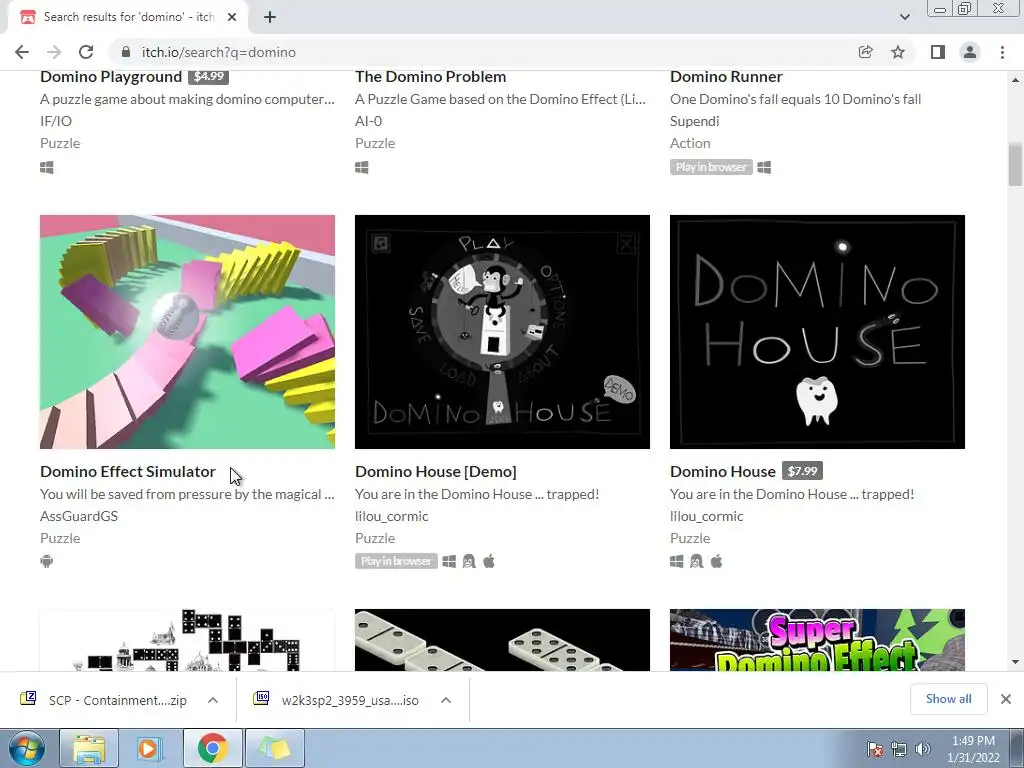Screen dimensions: 1024x768
Task: Bookmark this page with the star icon
Action: click(x=898, y=52)
